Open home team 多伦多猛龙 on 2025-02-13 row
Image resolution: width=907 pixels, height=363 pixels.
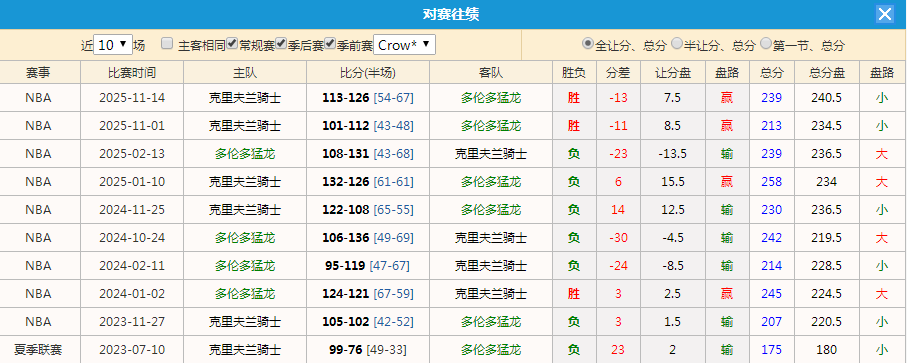(x=245, y=154)
